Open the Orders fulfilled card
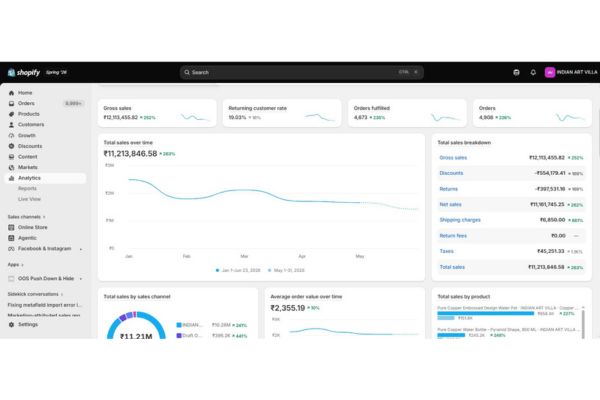Screen dimensions: 600x400 (x=407, y=113)
